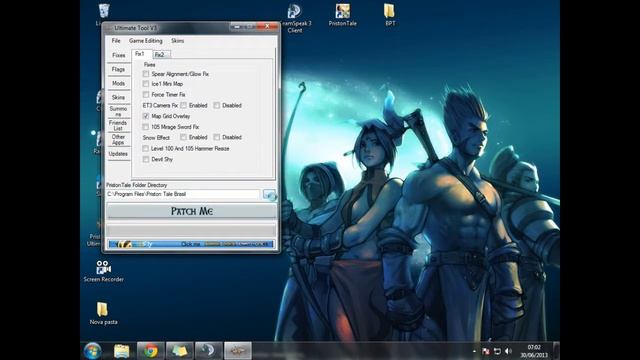Close the Ultimate Tool V3 window

point(267,27)
